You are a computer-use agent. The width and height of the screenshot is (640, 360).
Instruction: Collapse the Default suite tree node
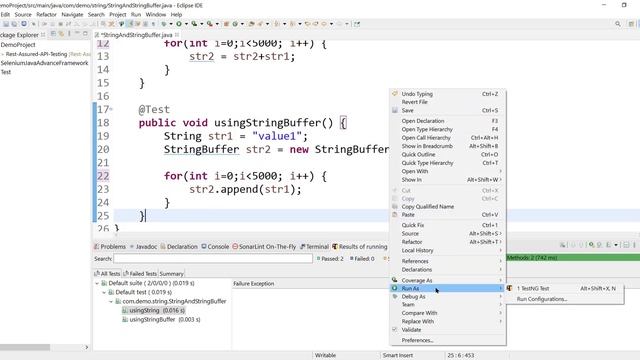[x=97, y=283]
